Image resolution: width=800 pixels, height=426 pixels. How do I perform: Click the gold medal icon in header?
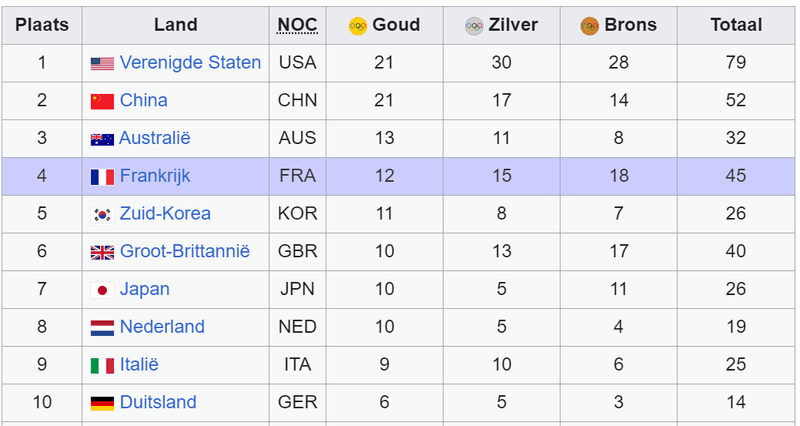click(x=358, y=26)
